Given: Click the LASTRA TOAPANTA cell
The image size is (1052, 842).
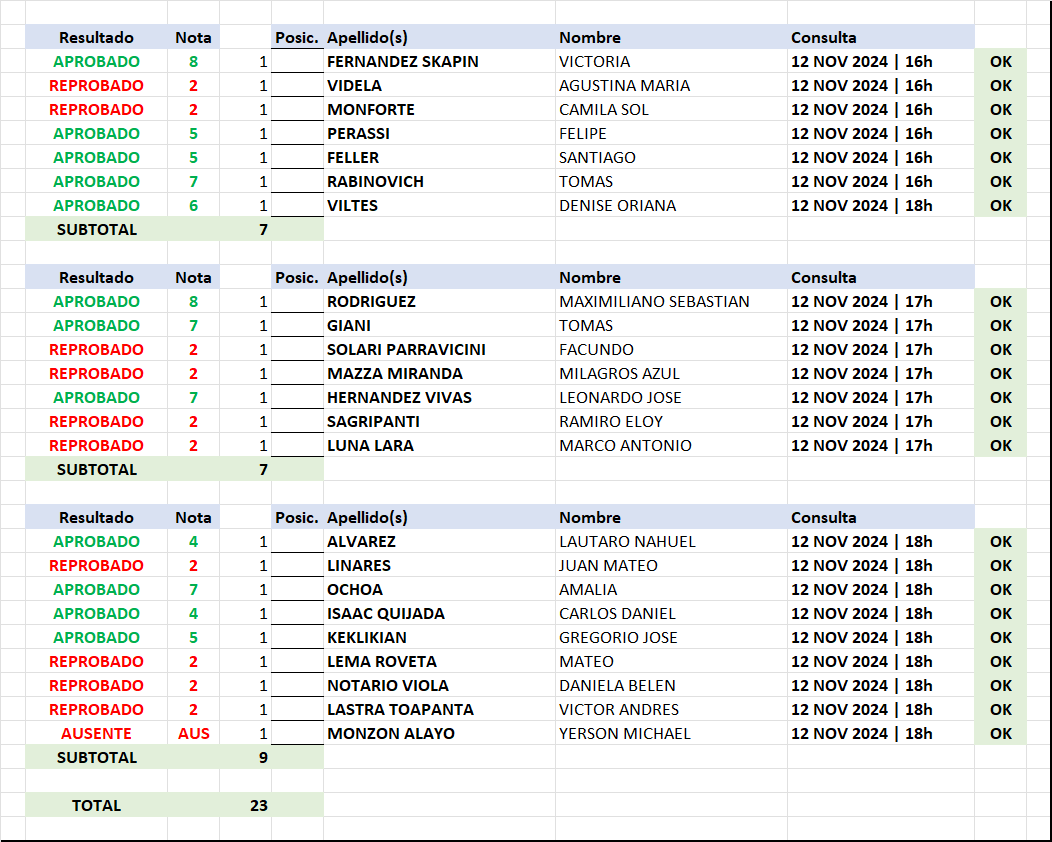Looking at the screenshot, I should (x=439, y=711).
